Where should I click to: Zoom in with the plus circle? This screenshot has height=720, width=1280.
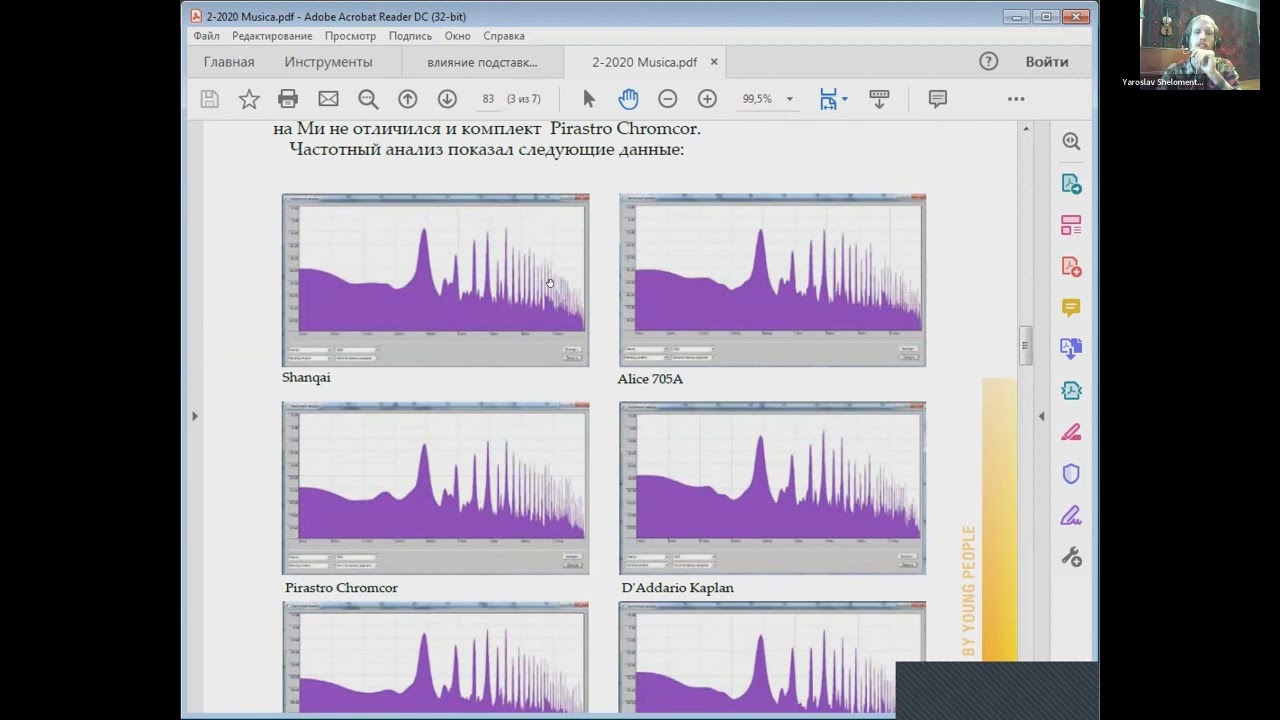[x=707, y=99]
